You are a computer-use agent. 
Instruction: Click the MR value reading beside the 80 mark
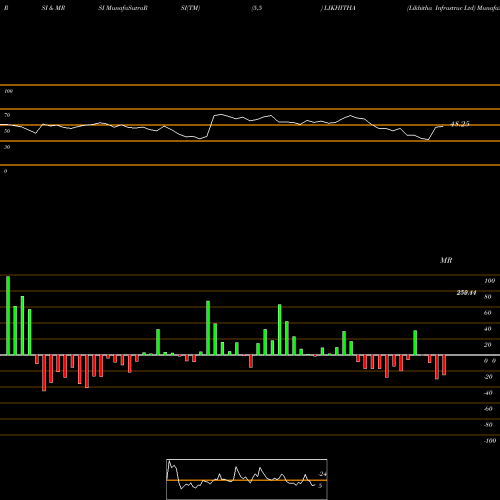[466, 293]
